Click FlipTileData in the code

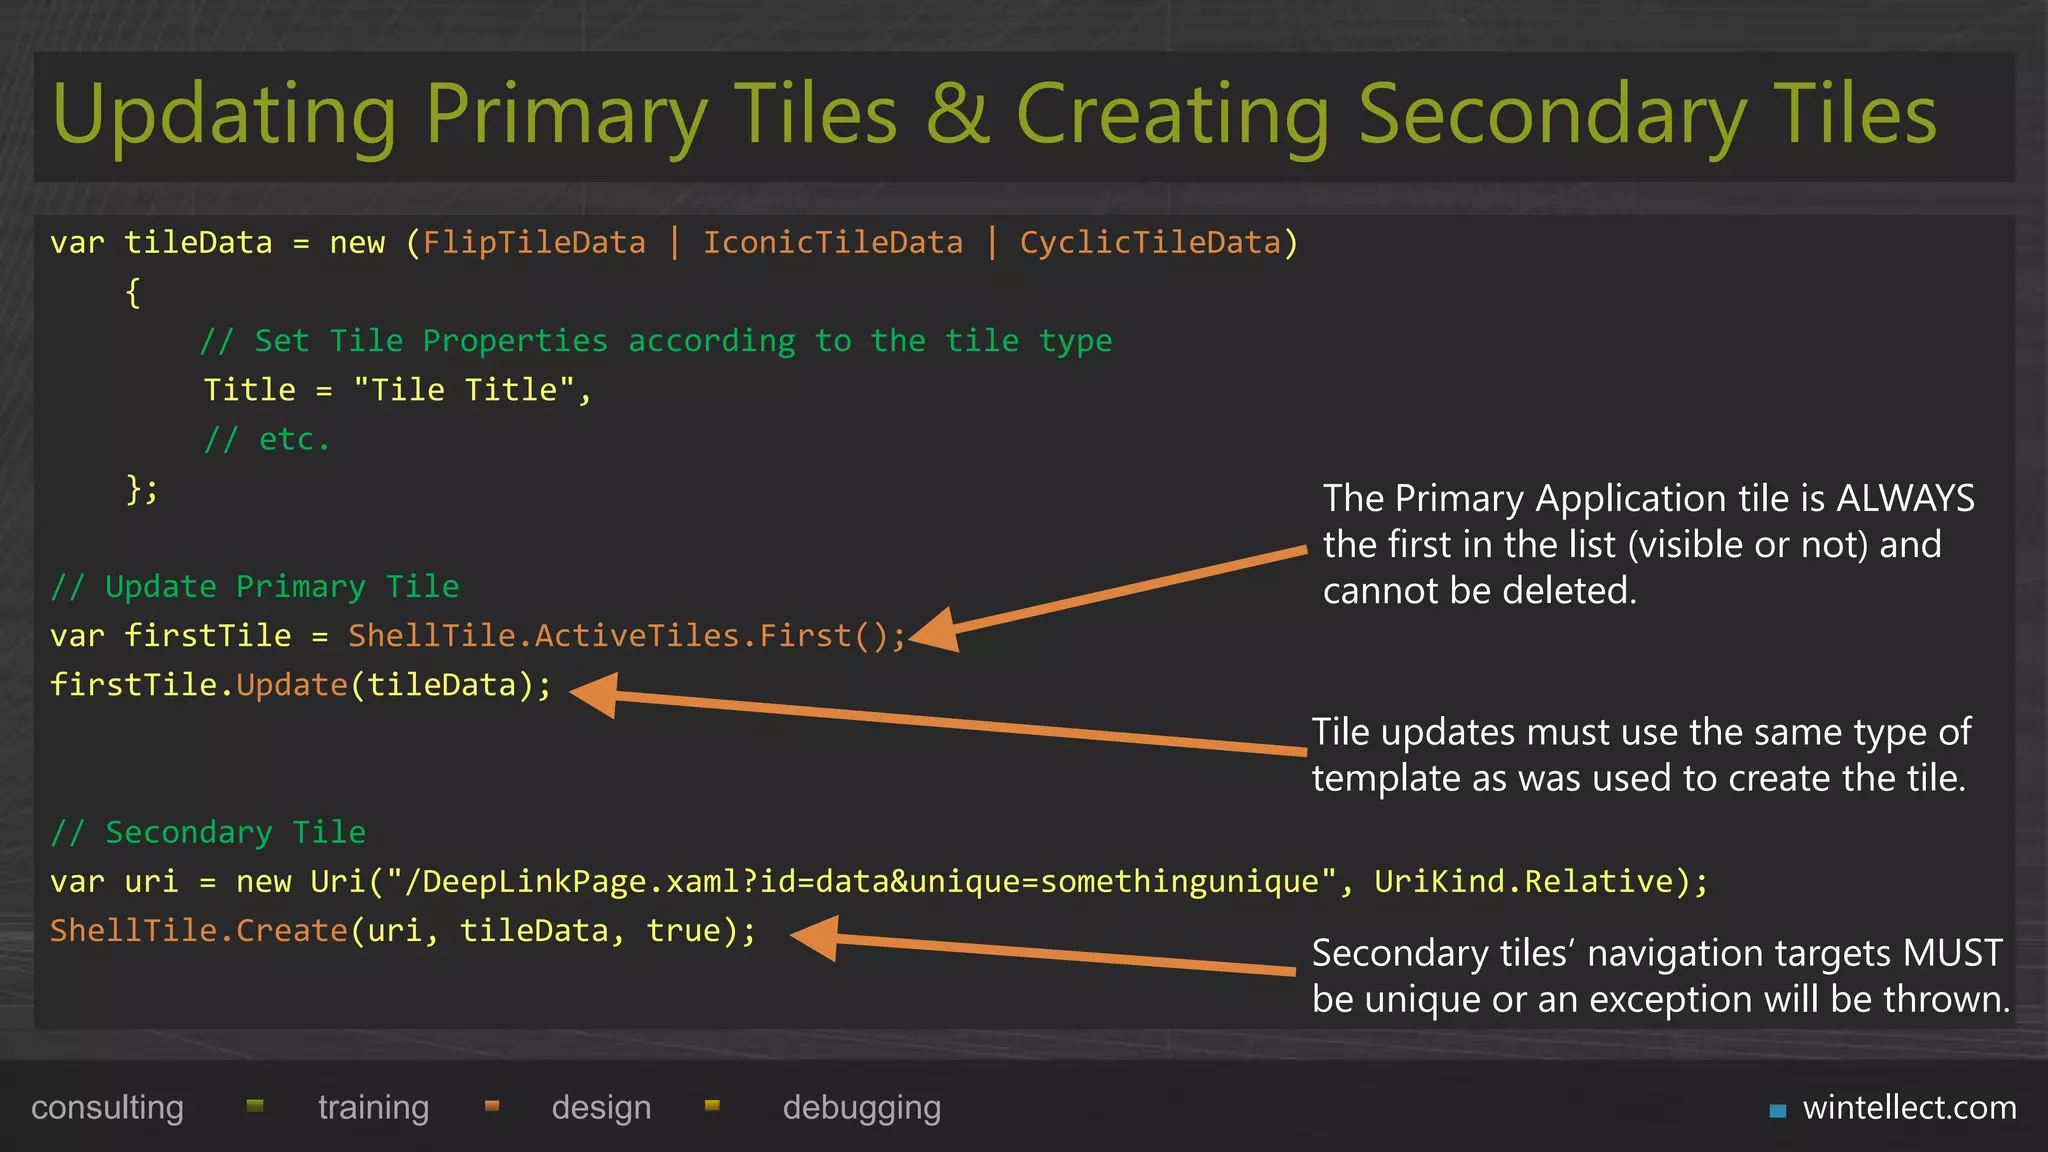point(534,243)
